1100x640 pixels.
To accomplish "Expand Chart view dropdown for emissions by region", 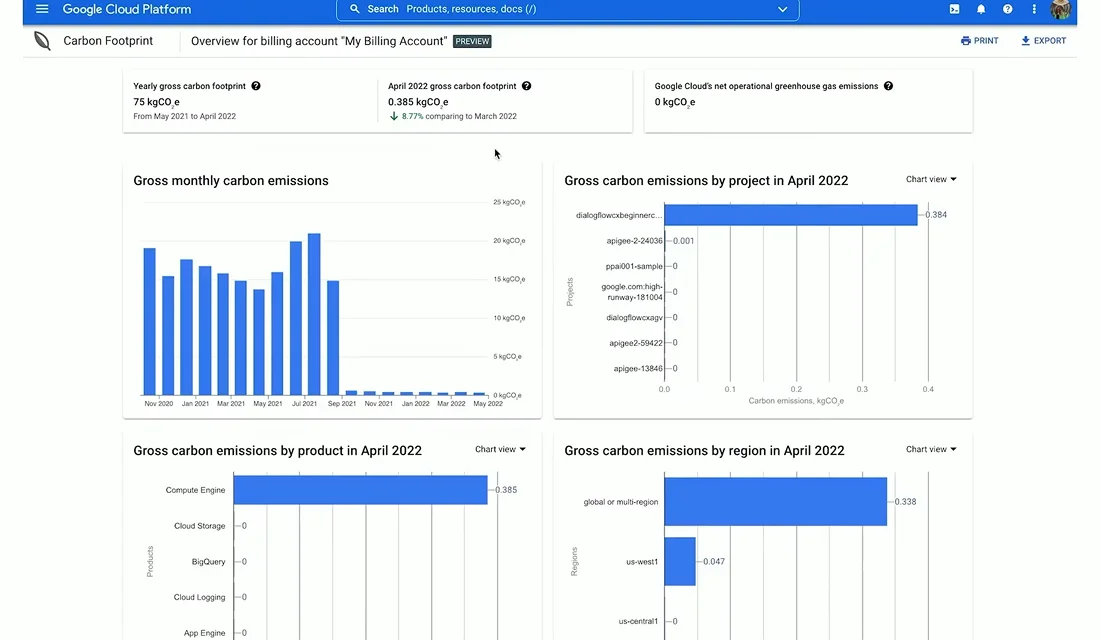I will [x=931, y=449].
